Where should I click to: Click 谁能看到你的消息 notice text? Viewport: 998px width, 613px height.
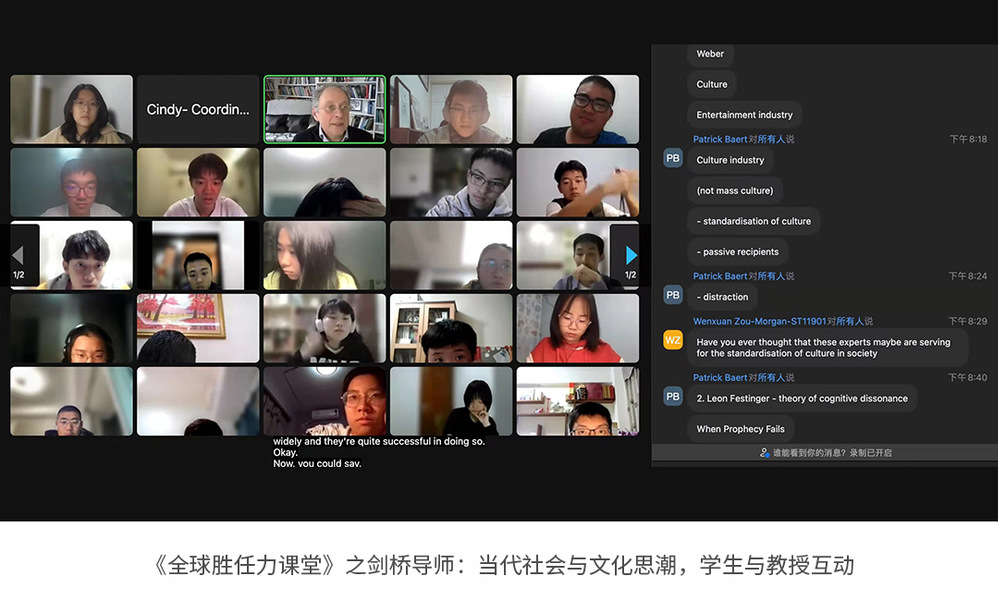pyautogui.click(x=830, y=453)
